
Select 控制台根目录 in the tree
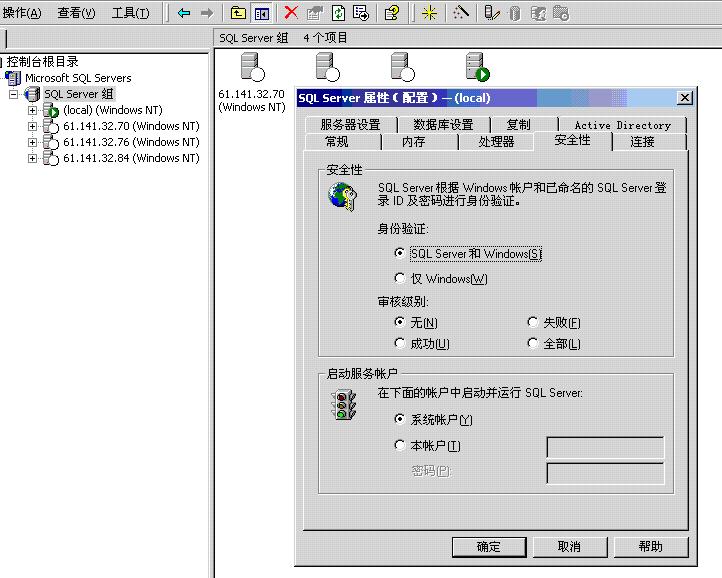pos(42,62)
